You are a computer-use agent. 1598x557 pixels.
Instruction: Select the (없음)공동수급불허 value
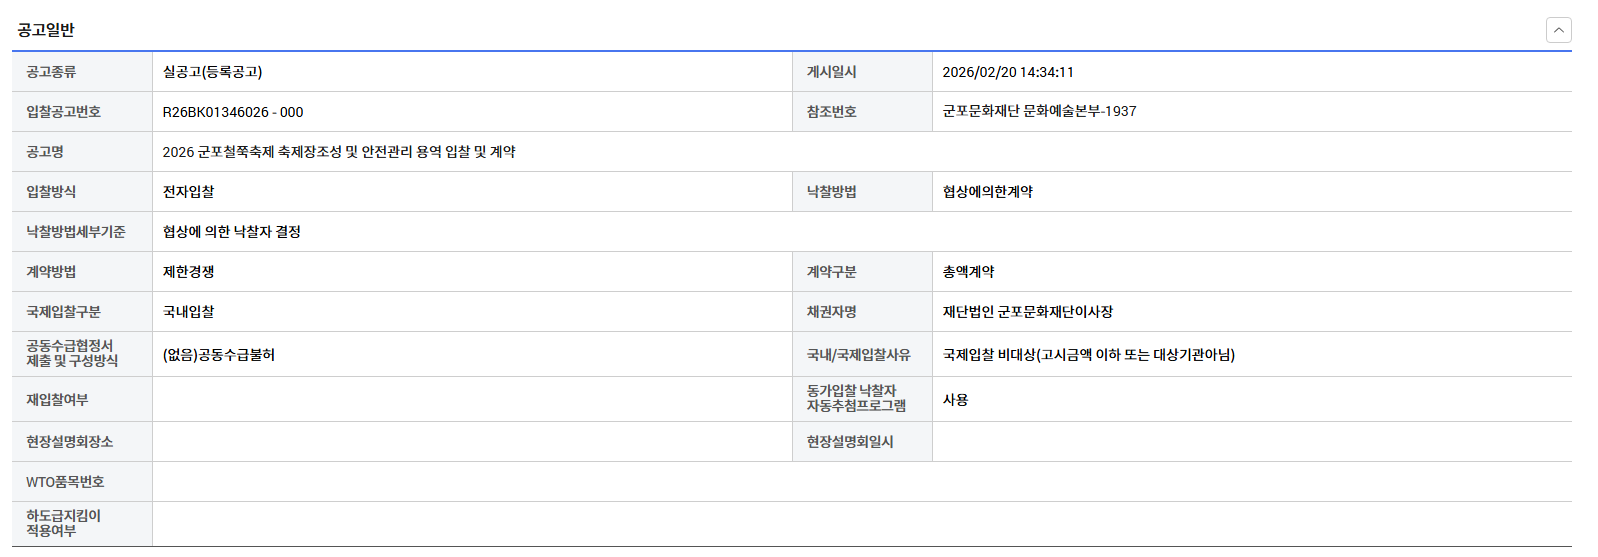218,355
